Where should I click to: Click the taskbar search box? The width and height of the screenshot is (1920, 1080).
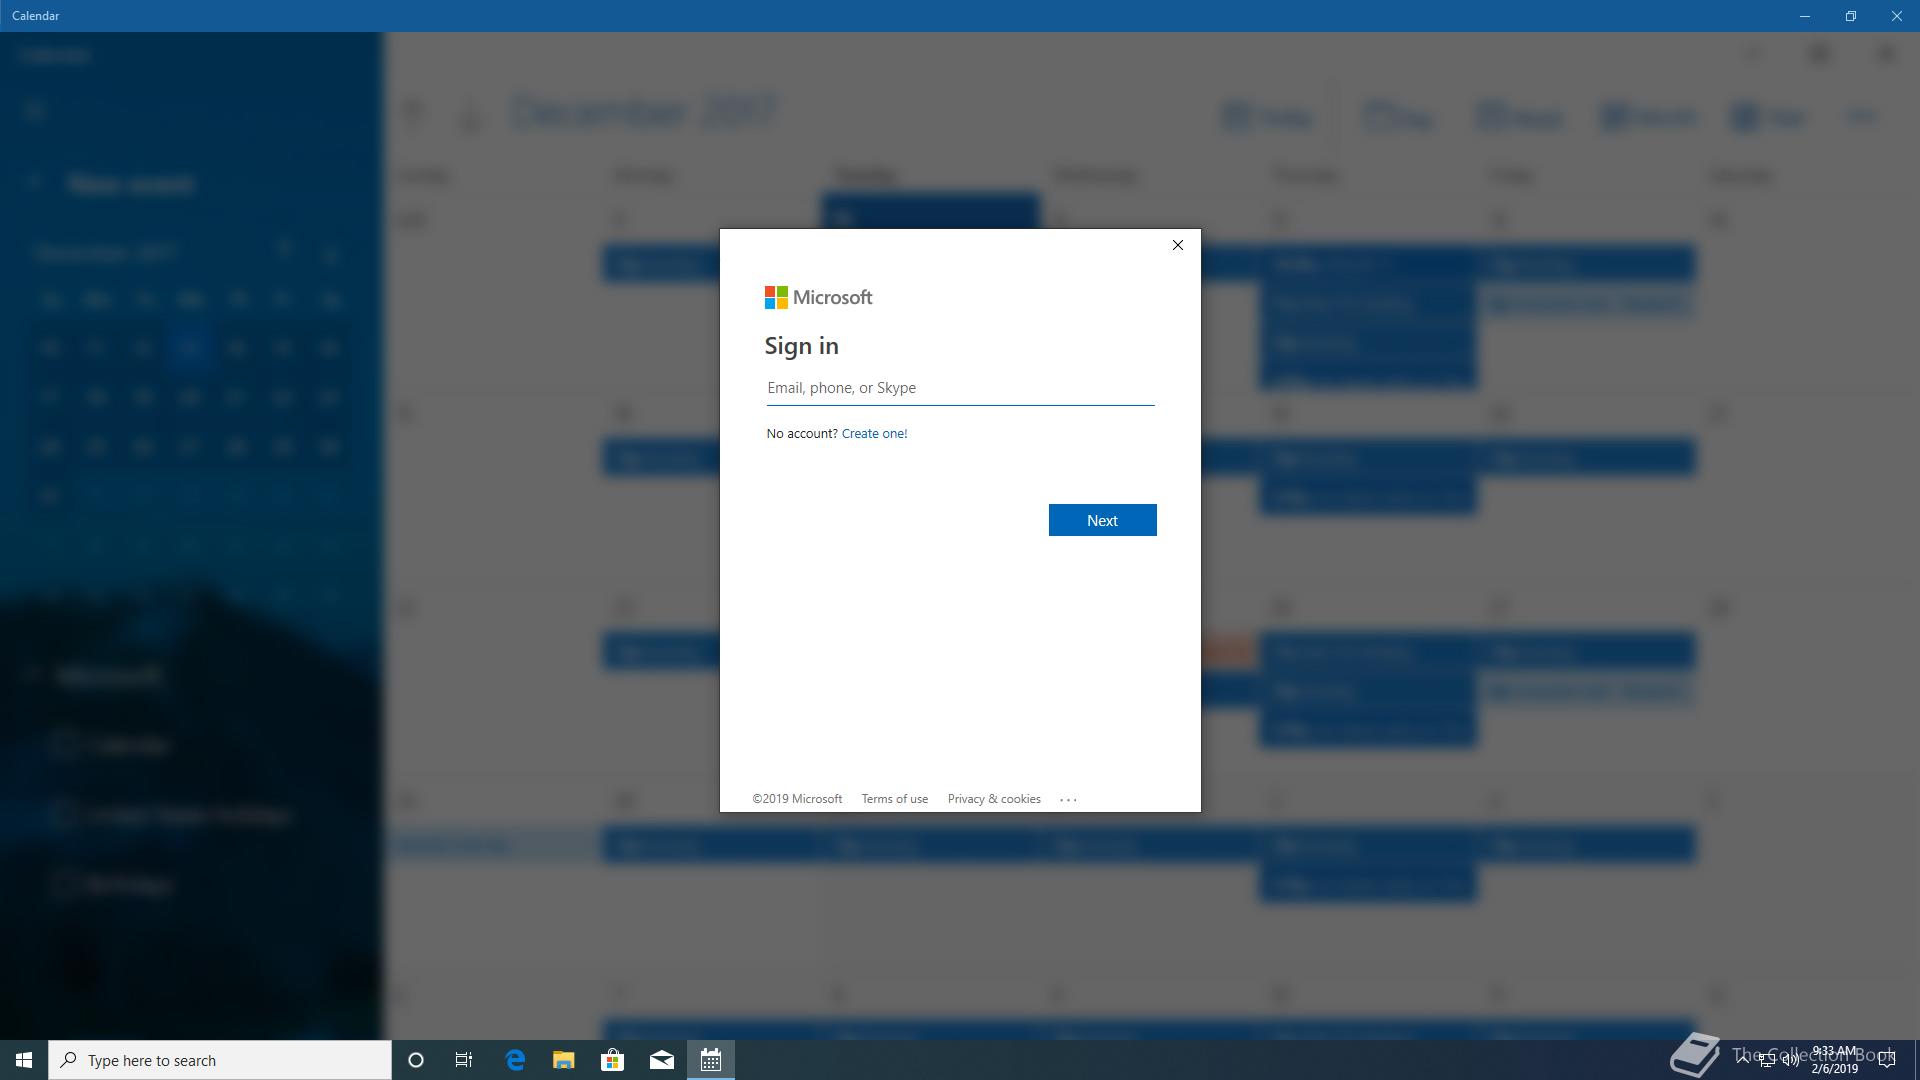220,1060
